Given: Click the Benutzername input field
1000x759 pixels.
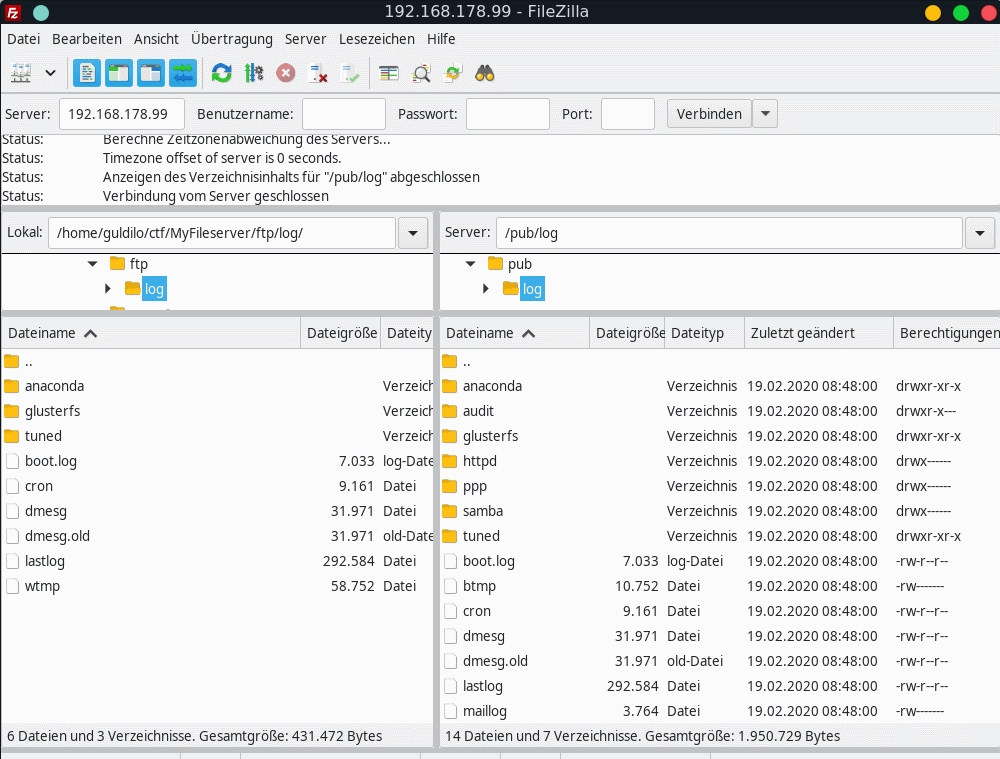Looking at the screenshot, I should 344,114.
